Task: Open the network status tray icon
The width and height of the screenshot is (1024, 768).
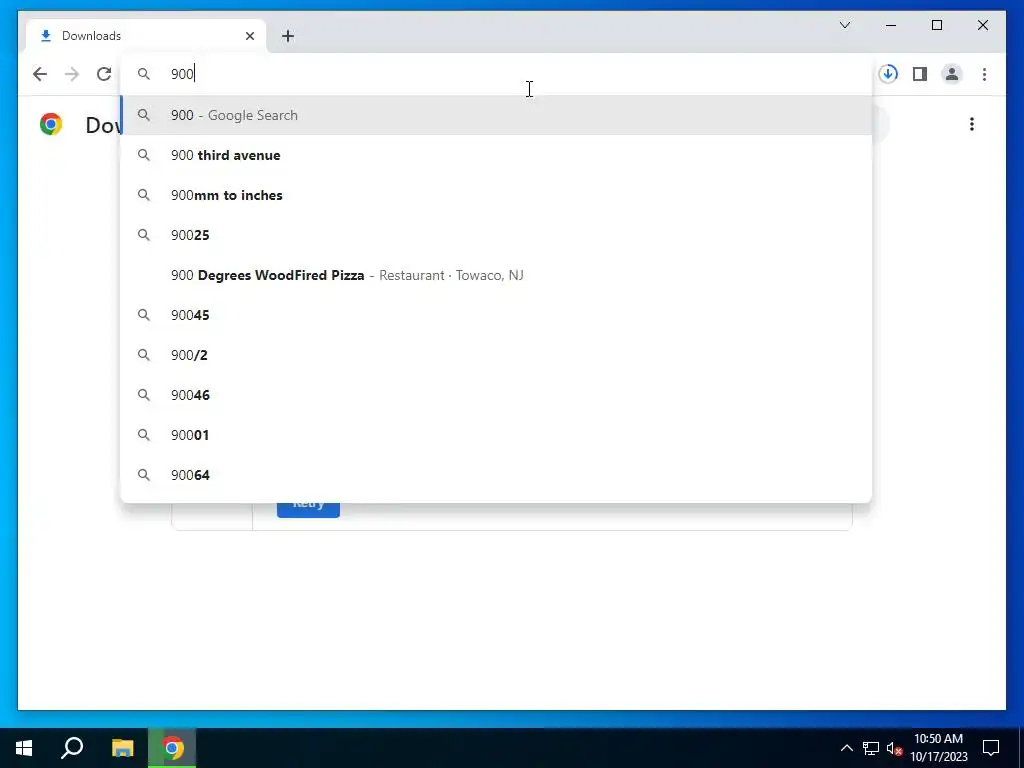Action: (x=871, y=748)
